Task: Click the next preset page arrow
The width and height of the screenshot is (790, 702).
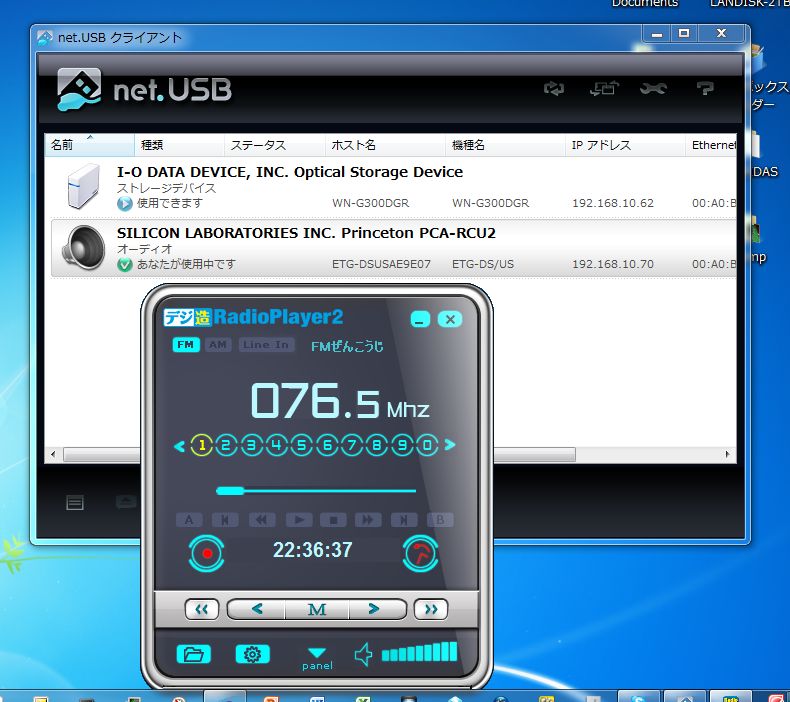Action: coord(450,445)
